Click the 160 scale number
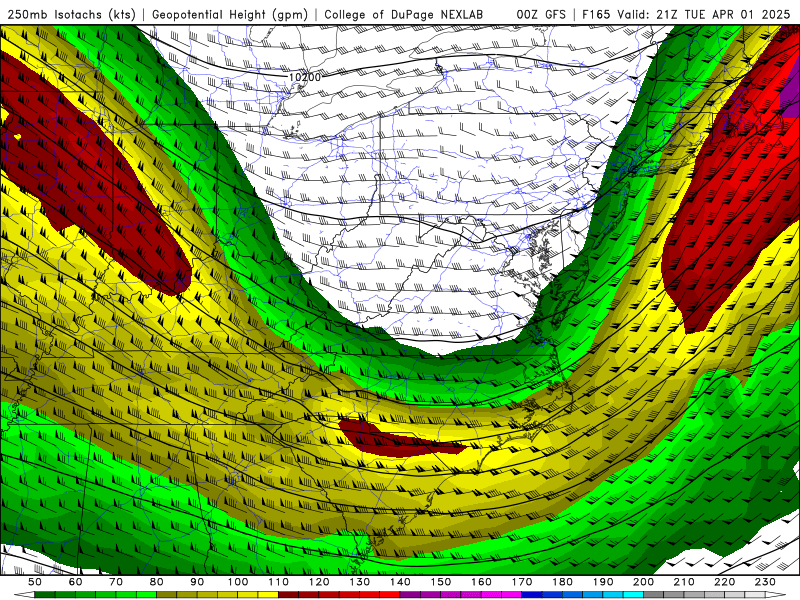This screenshot has height=600, width=800. click(x=481, y=582)
